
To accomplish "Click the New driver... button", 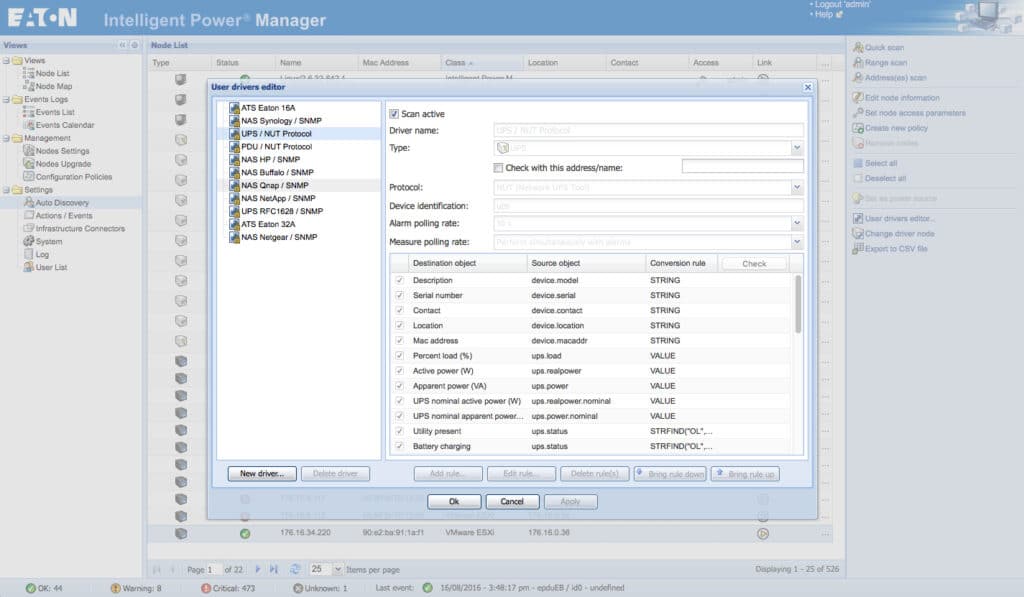I will 262,474.
